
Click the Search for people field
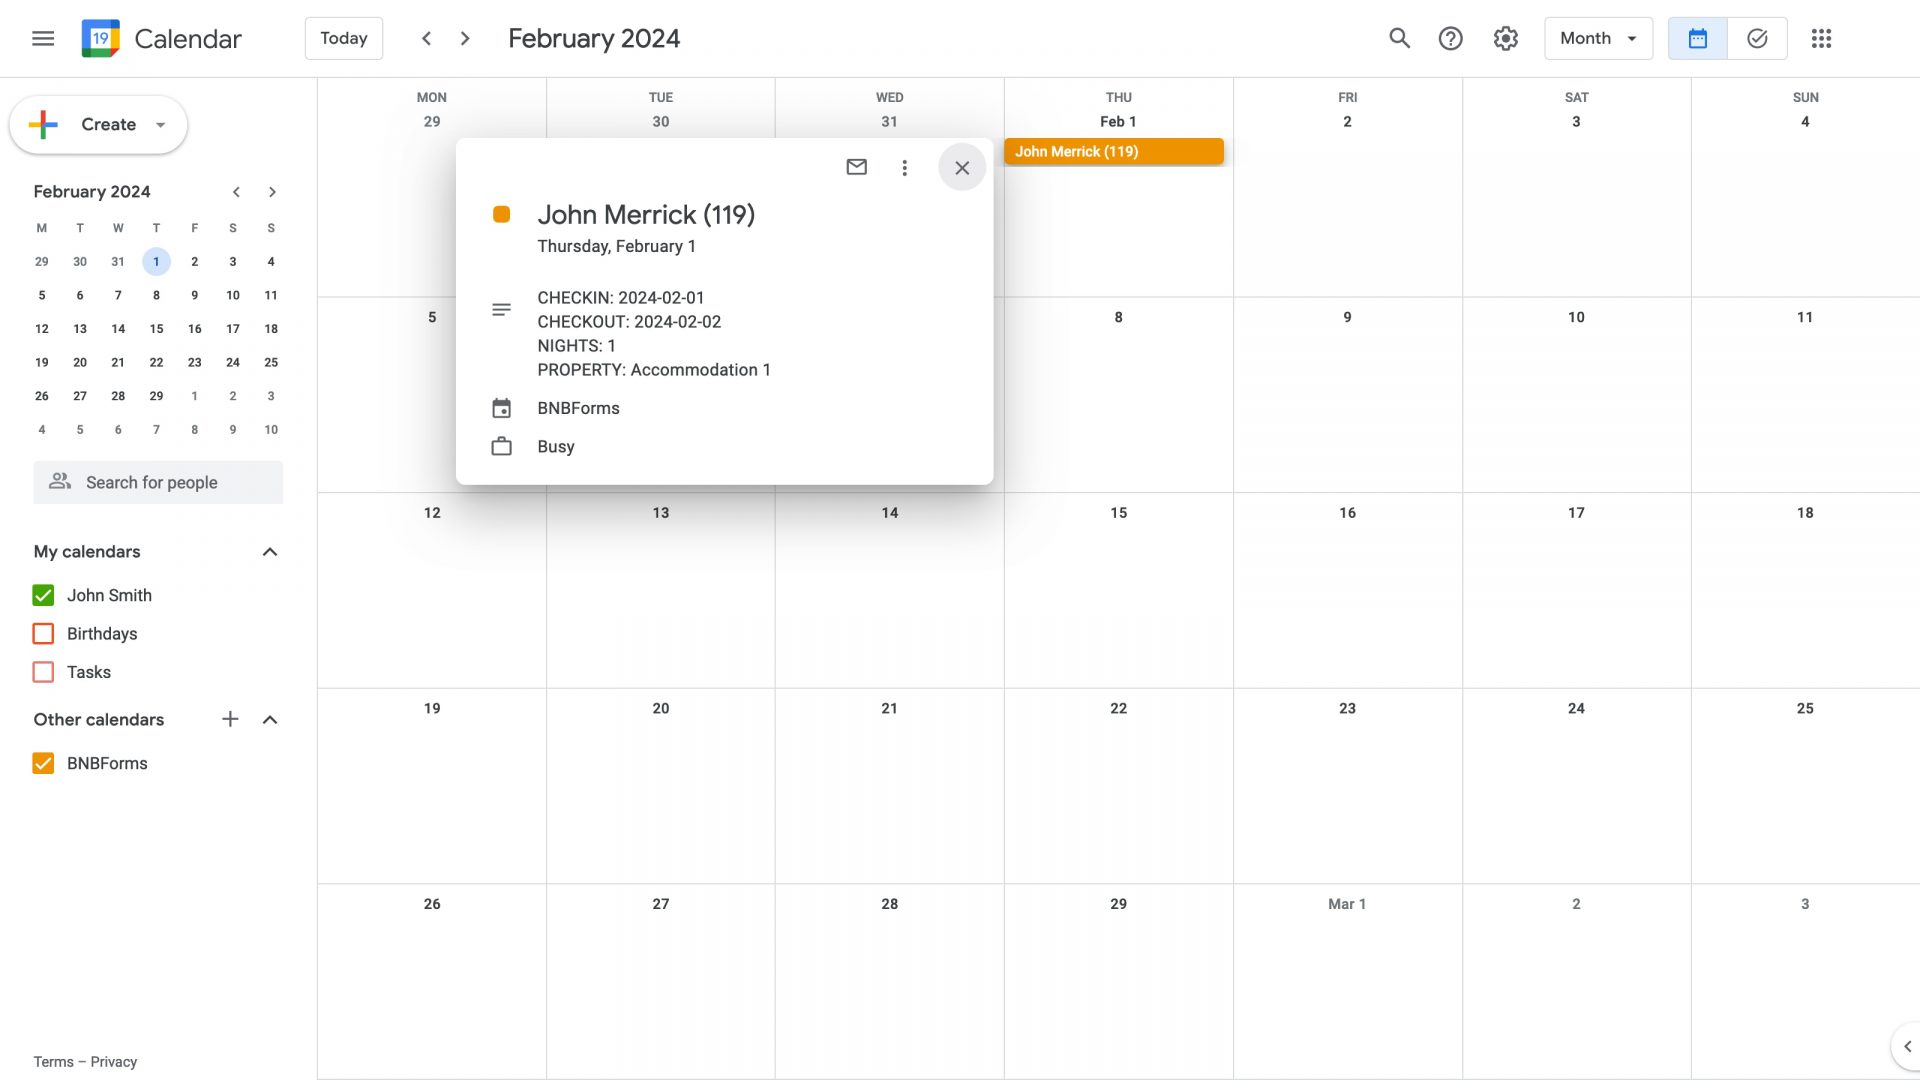pos(157,482)
